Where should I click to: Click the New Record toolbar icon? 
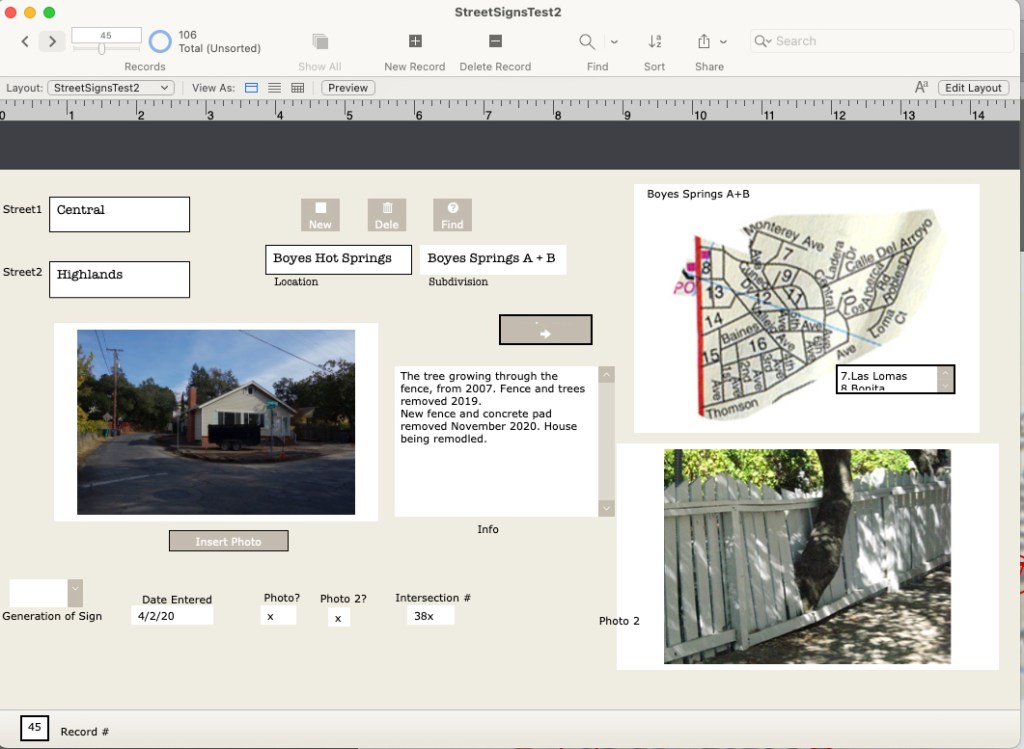[415, 41]
